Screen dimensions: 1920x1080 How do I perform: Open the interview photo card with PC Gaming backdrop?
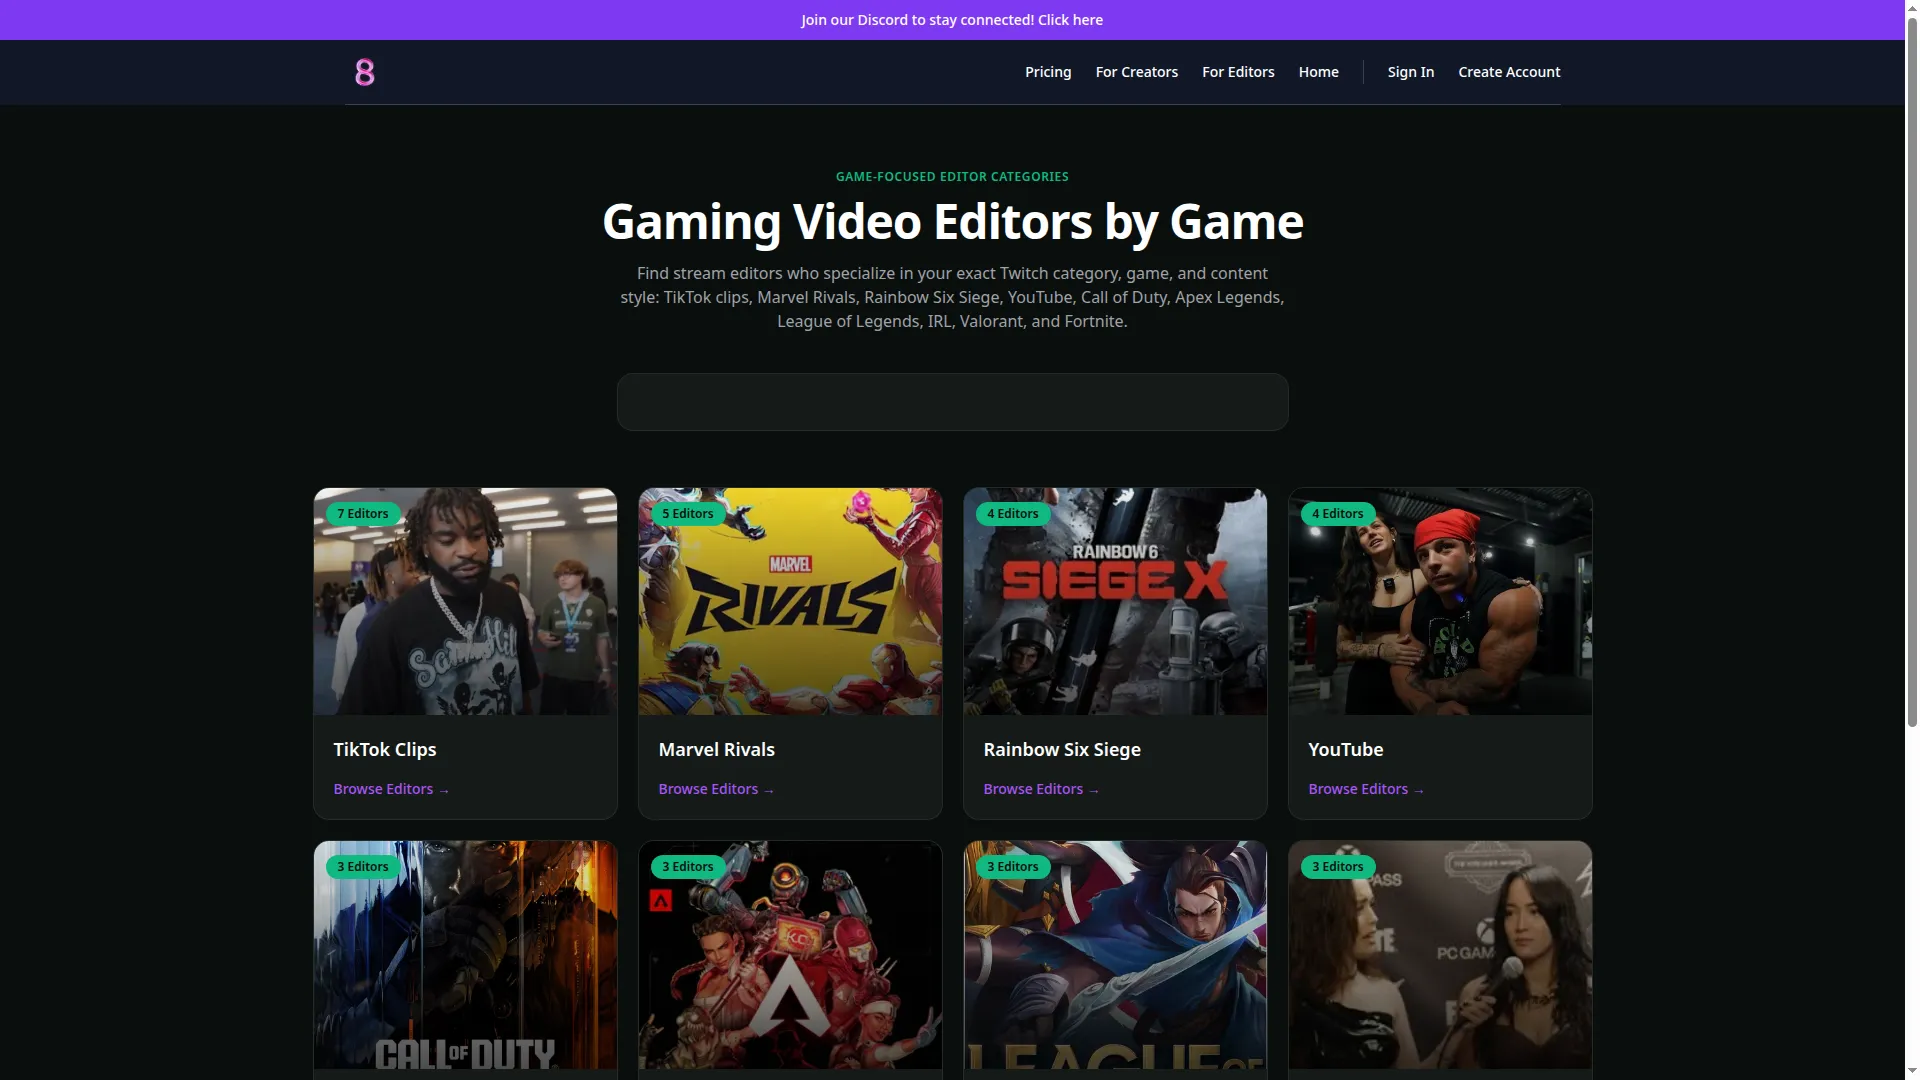click(x=1440, y=955)
